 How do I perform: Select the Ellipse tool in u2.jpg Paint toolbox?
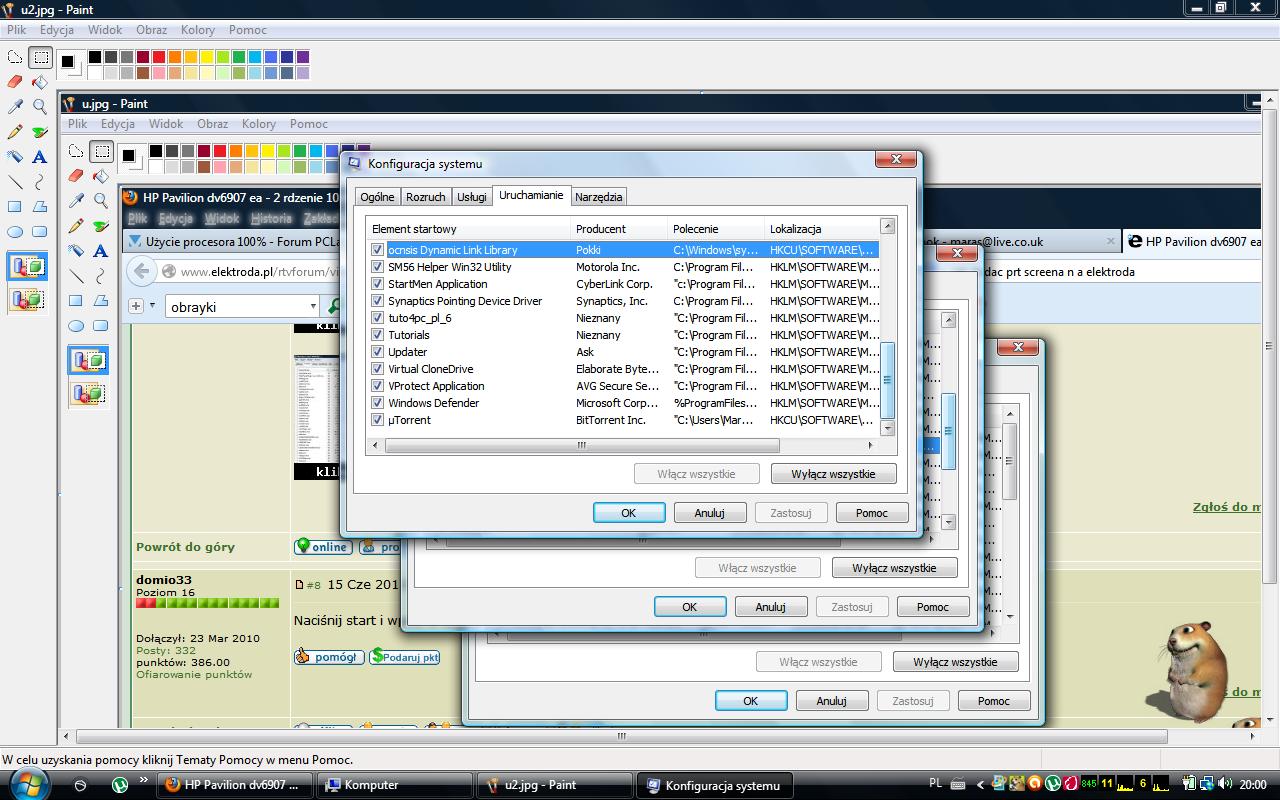tap(15, 232)
